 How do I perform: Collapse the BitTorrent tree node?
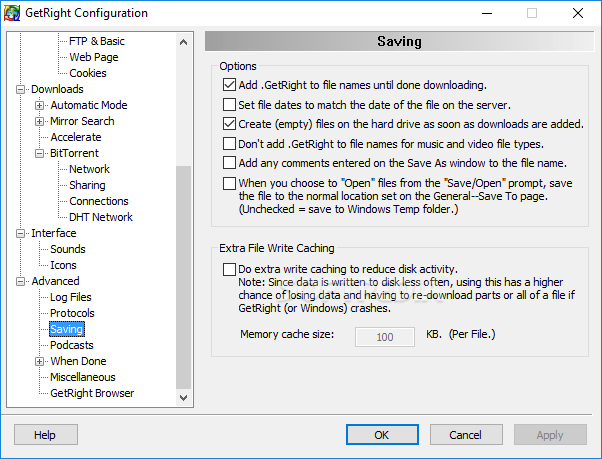coord(39,154)
